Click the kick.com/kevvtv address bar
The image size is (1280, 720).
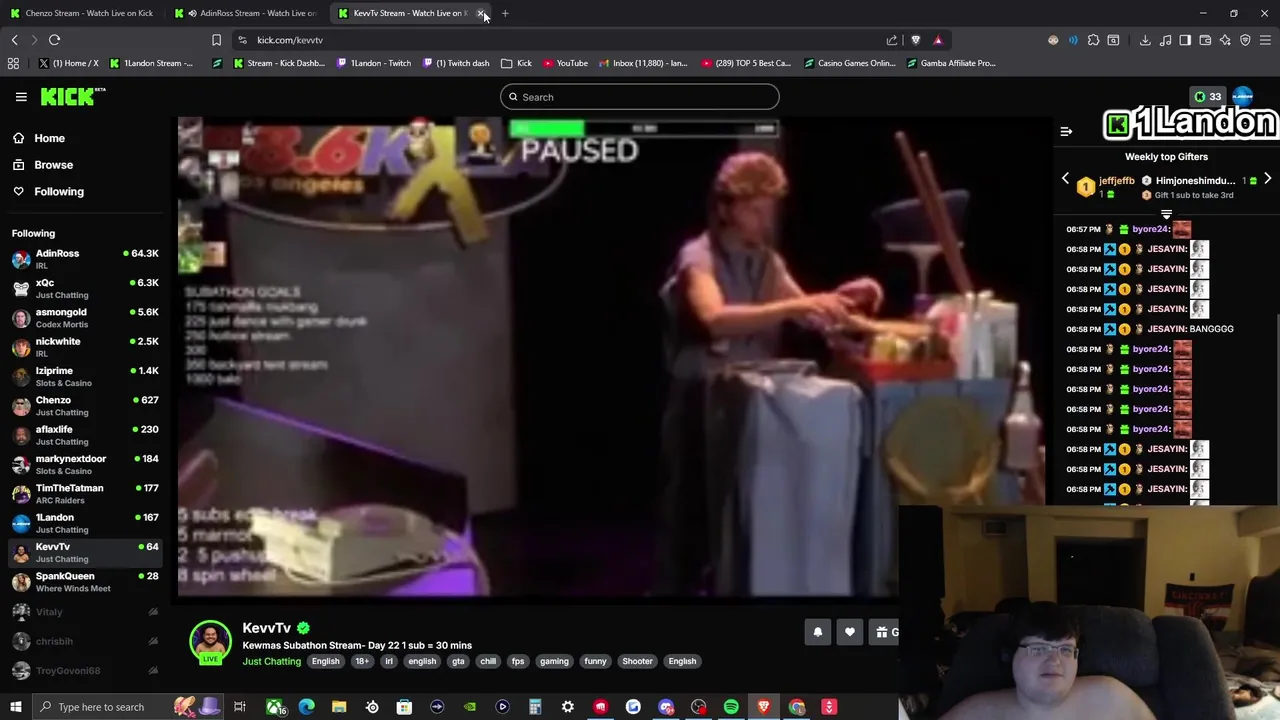point(560,40)
